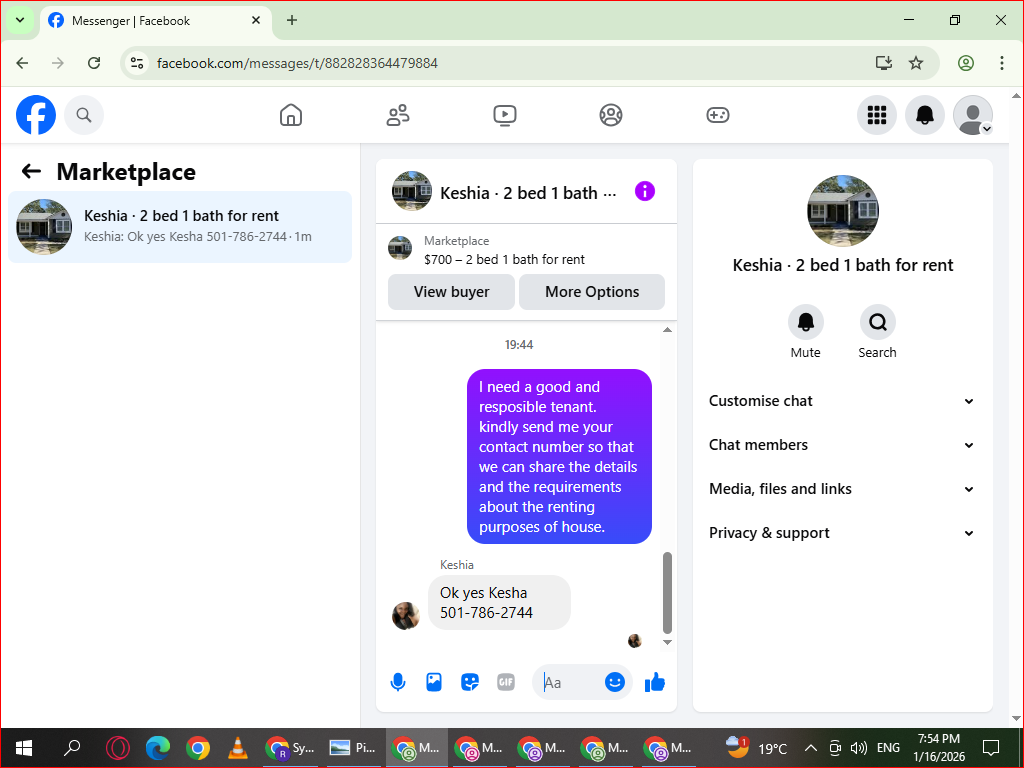Mute the conversation with bell icon
1024x768 pixels.
click(805, 322)
